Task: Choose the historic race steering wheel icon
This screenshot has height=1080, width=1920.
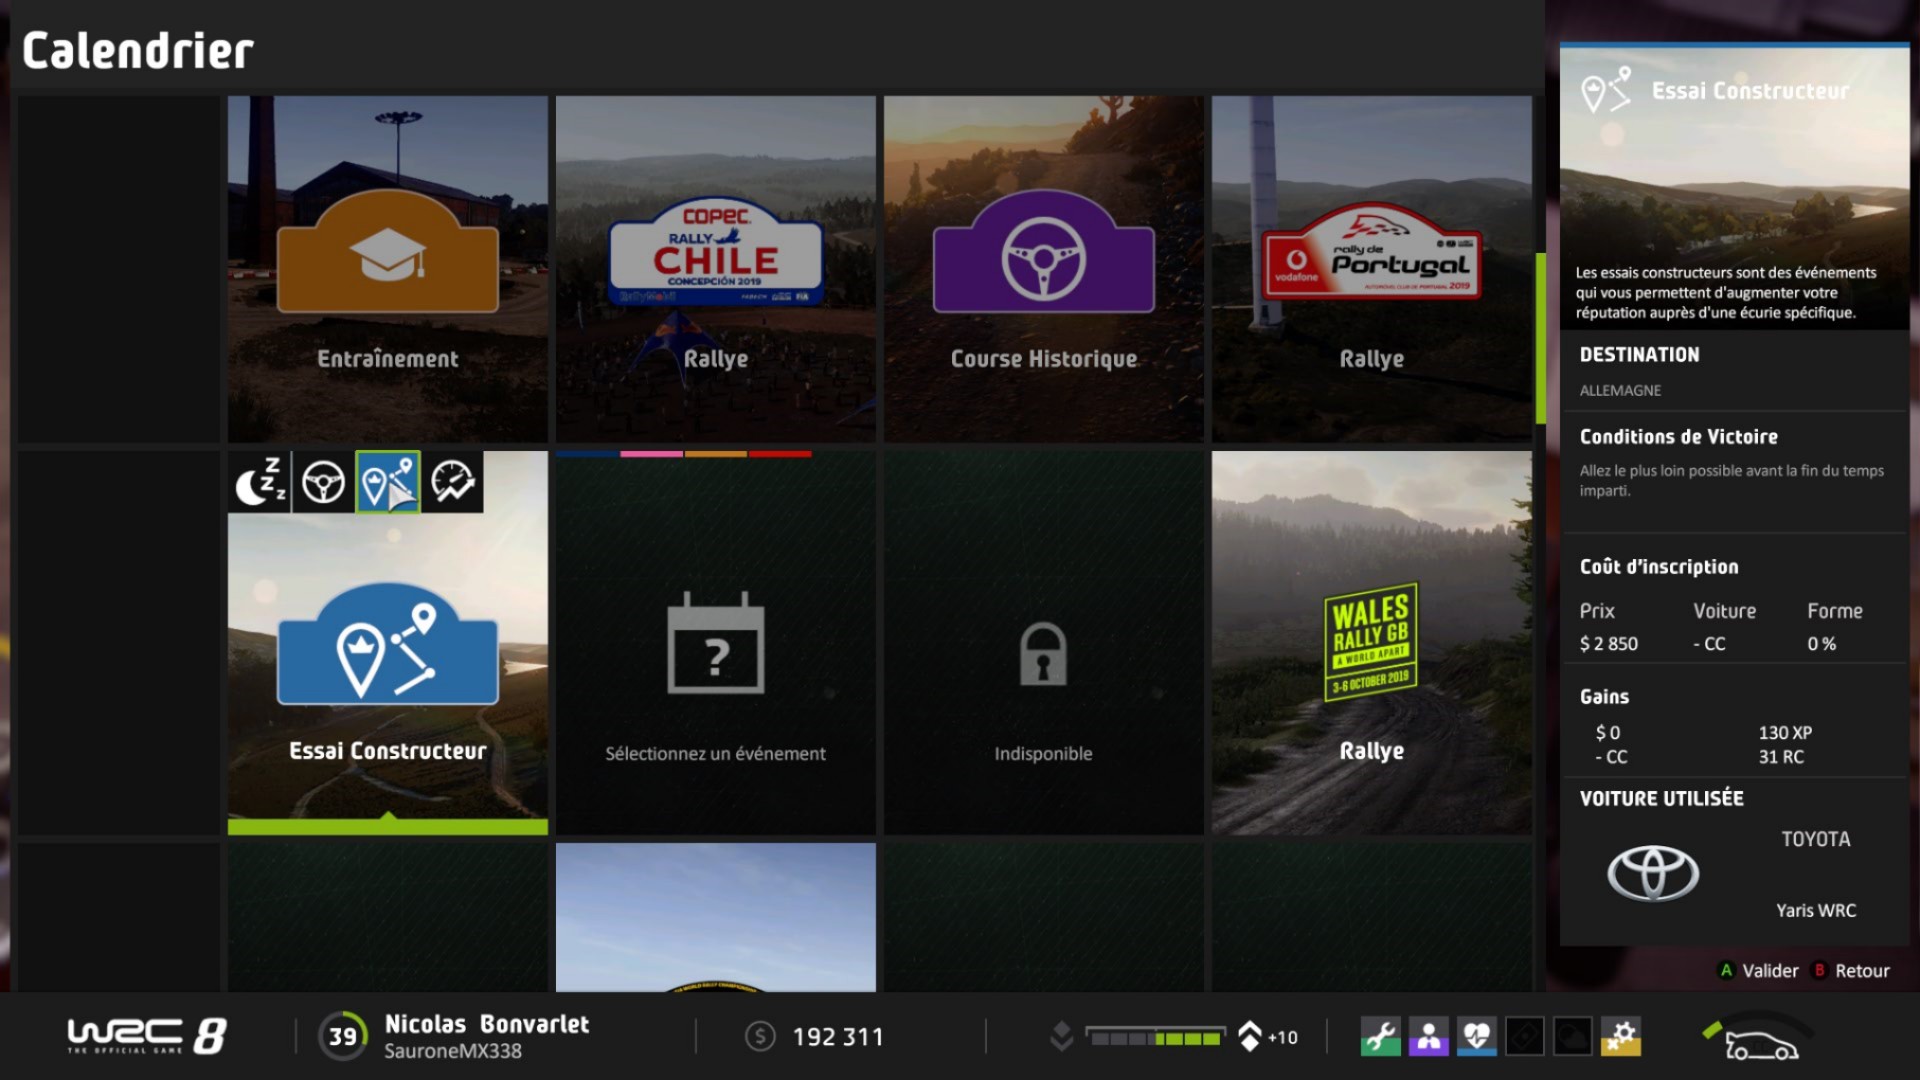Action: pos(323,482)
